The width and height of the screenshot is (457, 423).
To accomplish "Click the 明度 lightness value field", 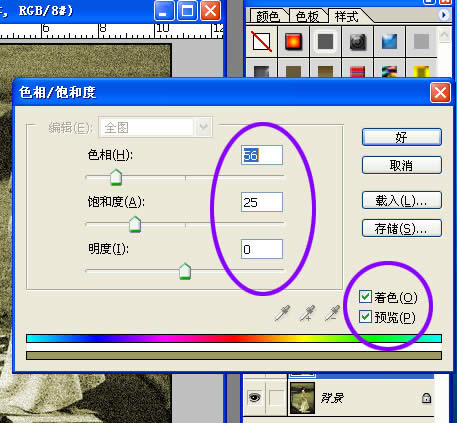I will [x=262, y=249].
